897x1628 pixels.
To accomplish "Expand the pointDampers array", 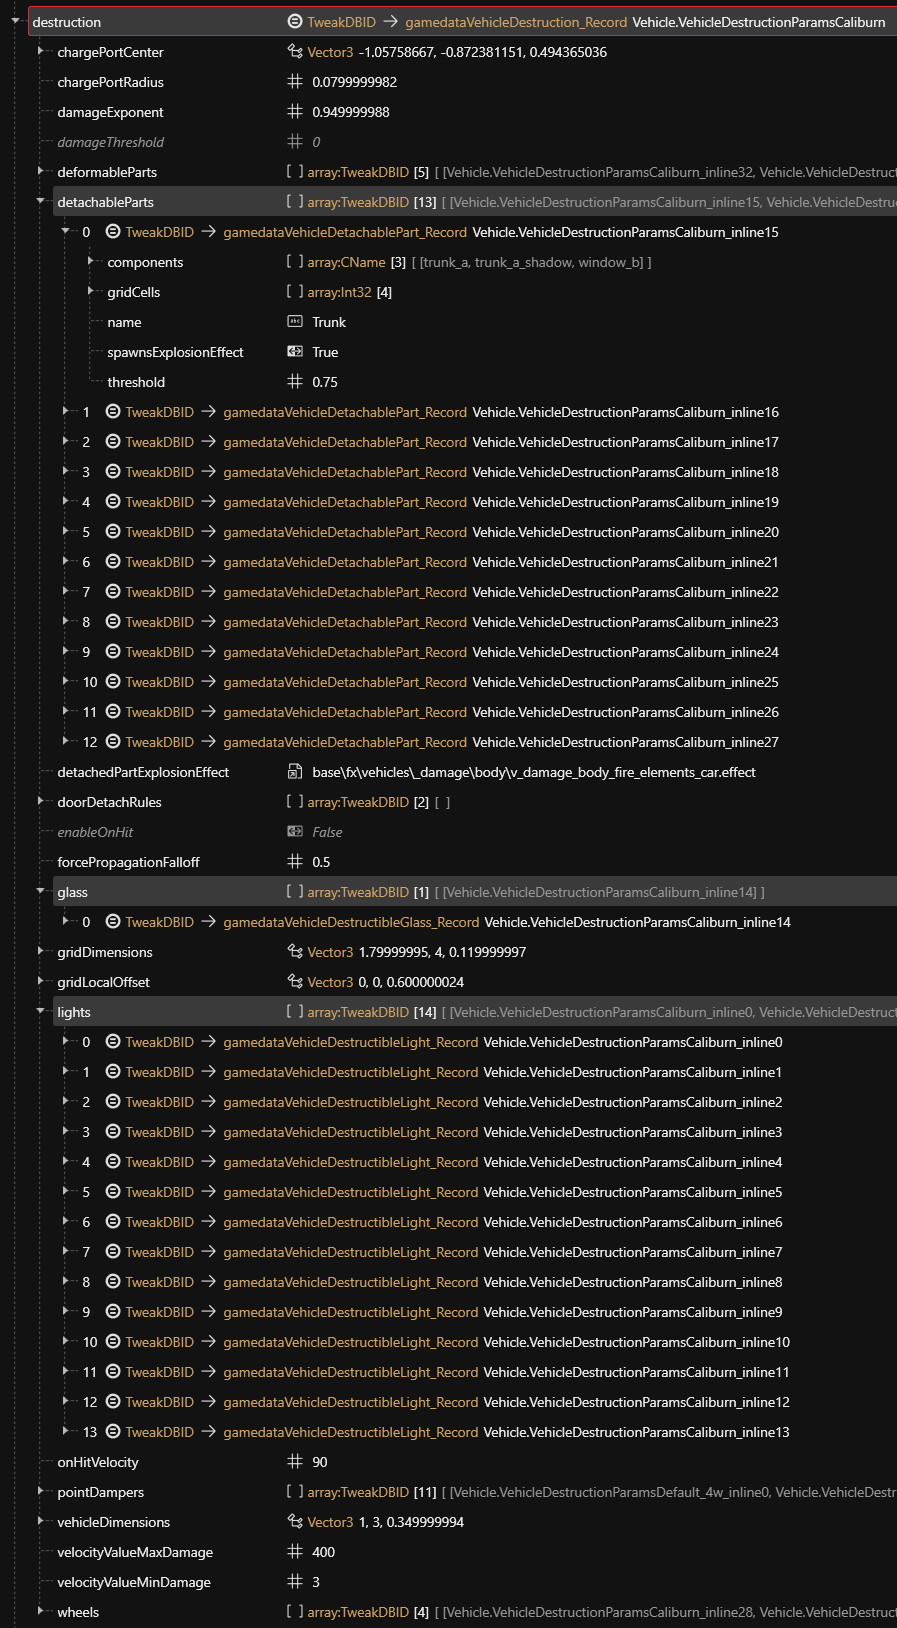I will [41, 1492].
